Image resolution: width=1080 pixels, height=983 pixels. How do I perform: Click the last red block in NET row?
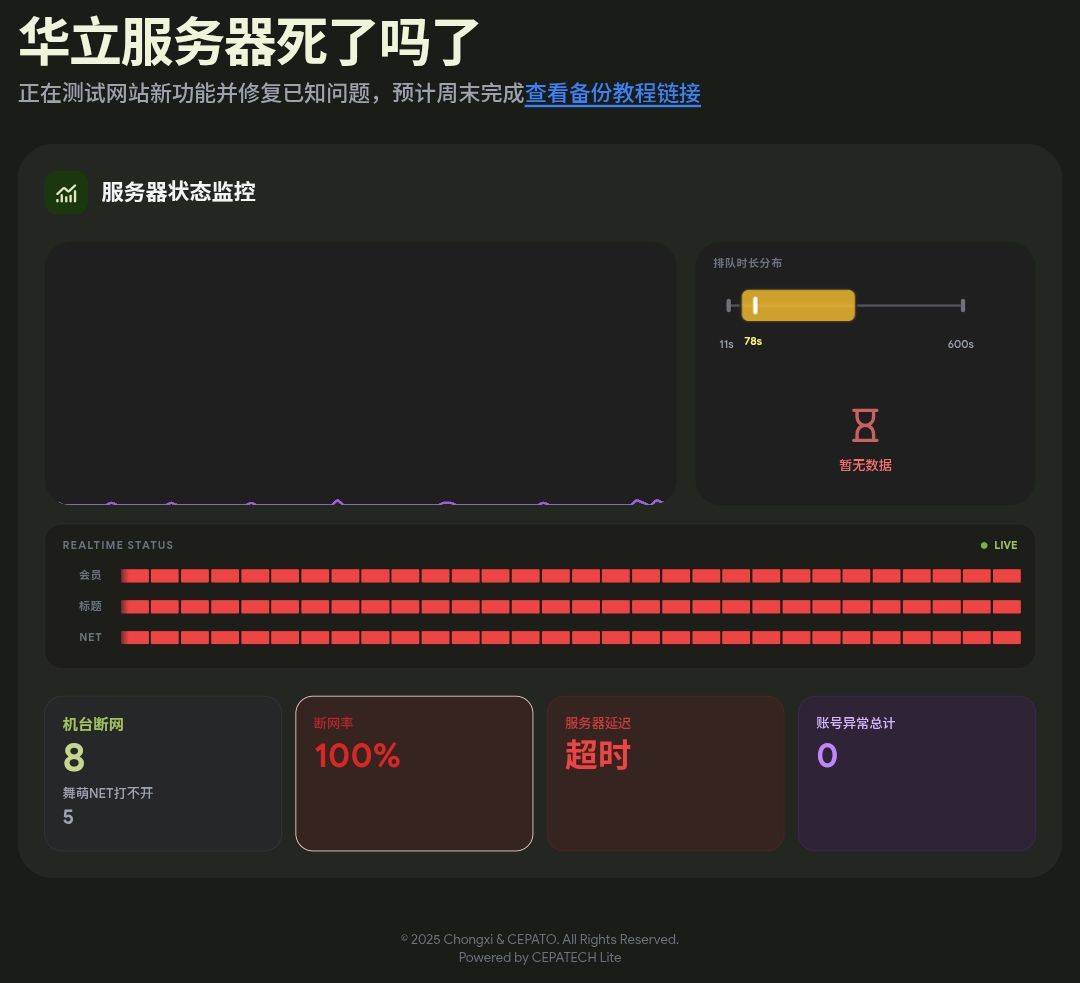click(1006, 638)
